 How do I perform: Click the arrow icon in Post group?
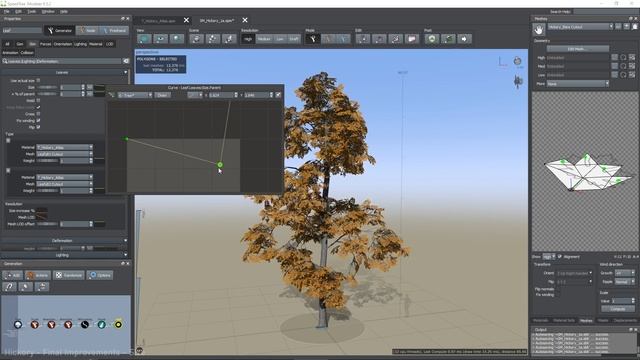tap(464, 39)
